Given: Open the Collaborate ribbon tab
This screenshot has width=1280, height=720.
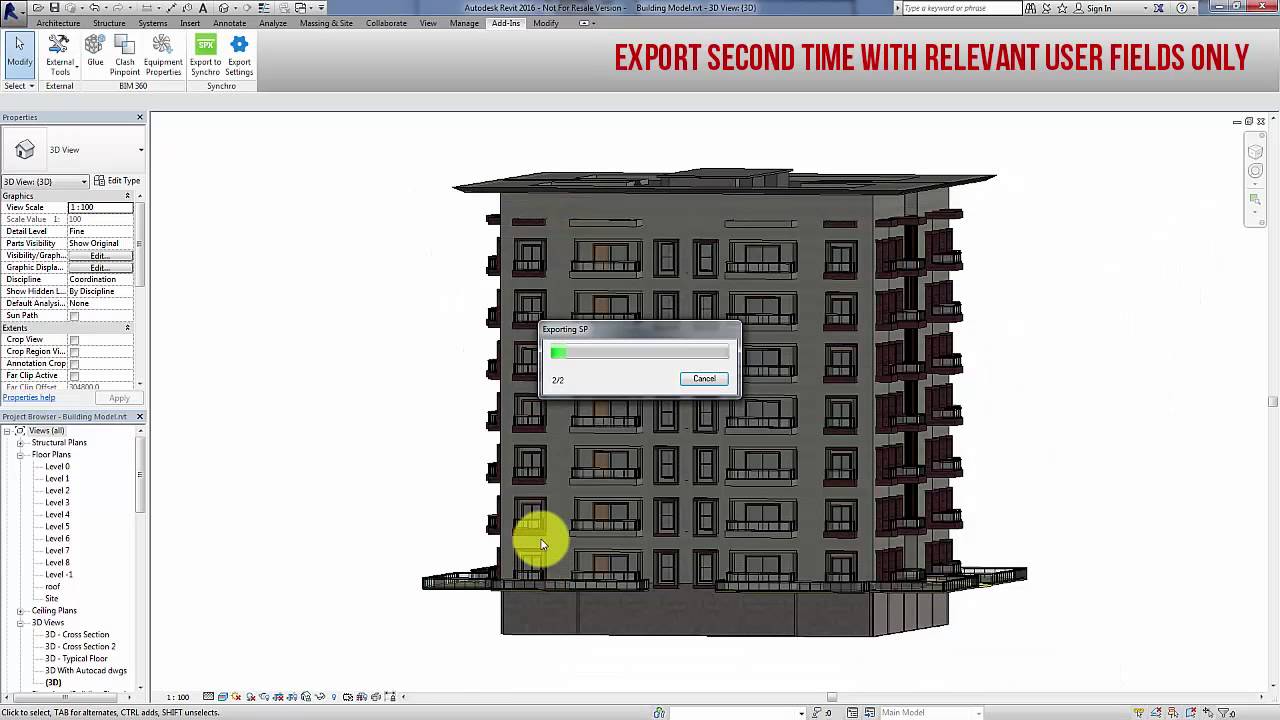Looking at the screenshot, I should [386, 23].
